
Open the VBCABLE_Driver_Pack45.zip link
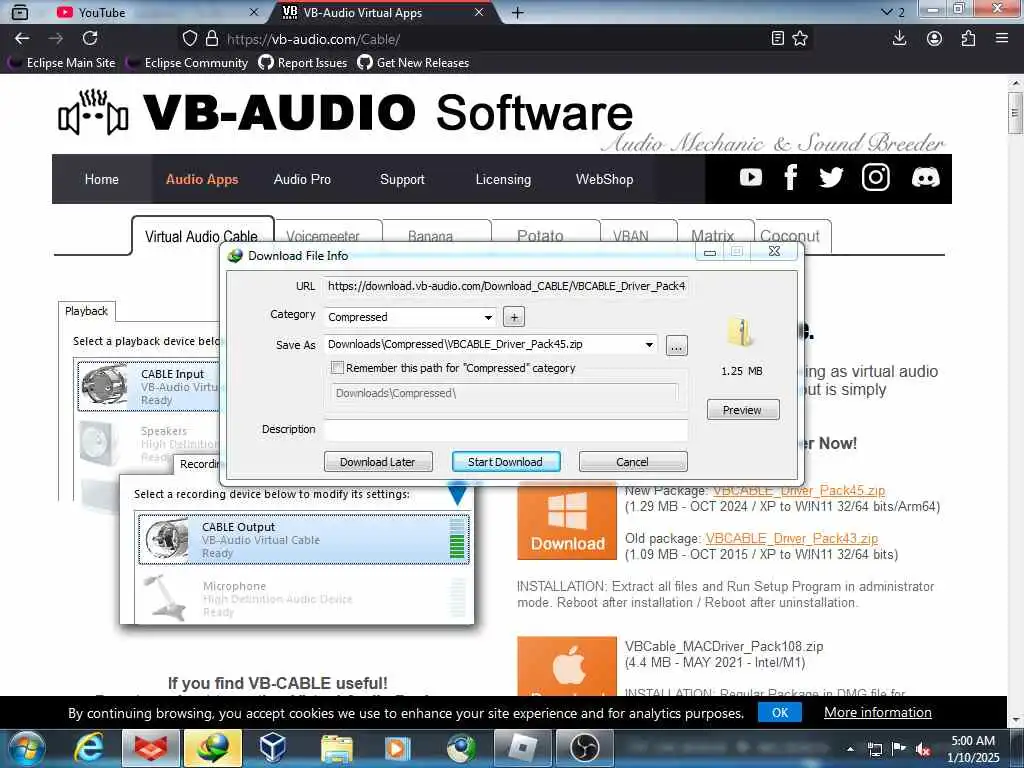(x=798, y=490)
